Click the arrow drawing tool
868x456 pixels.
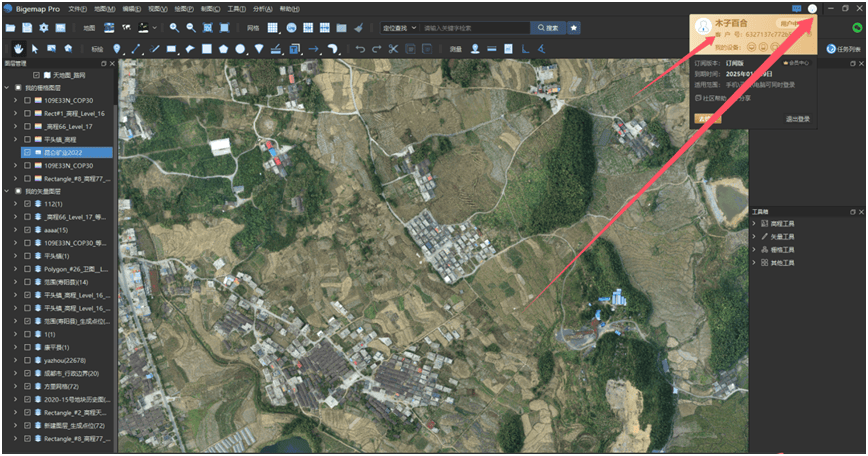pos(313,49)
